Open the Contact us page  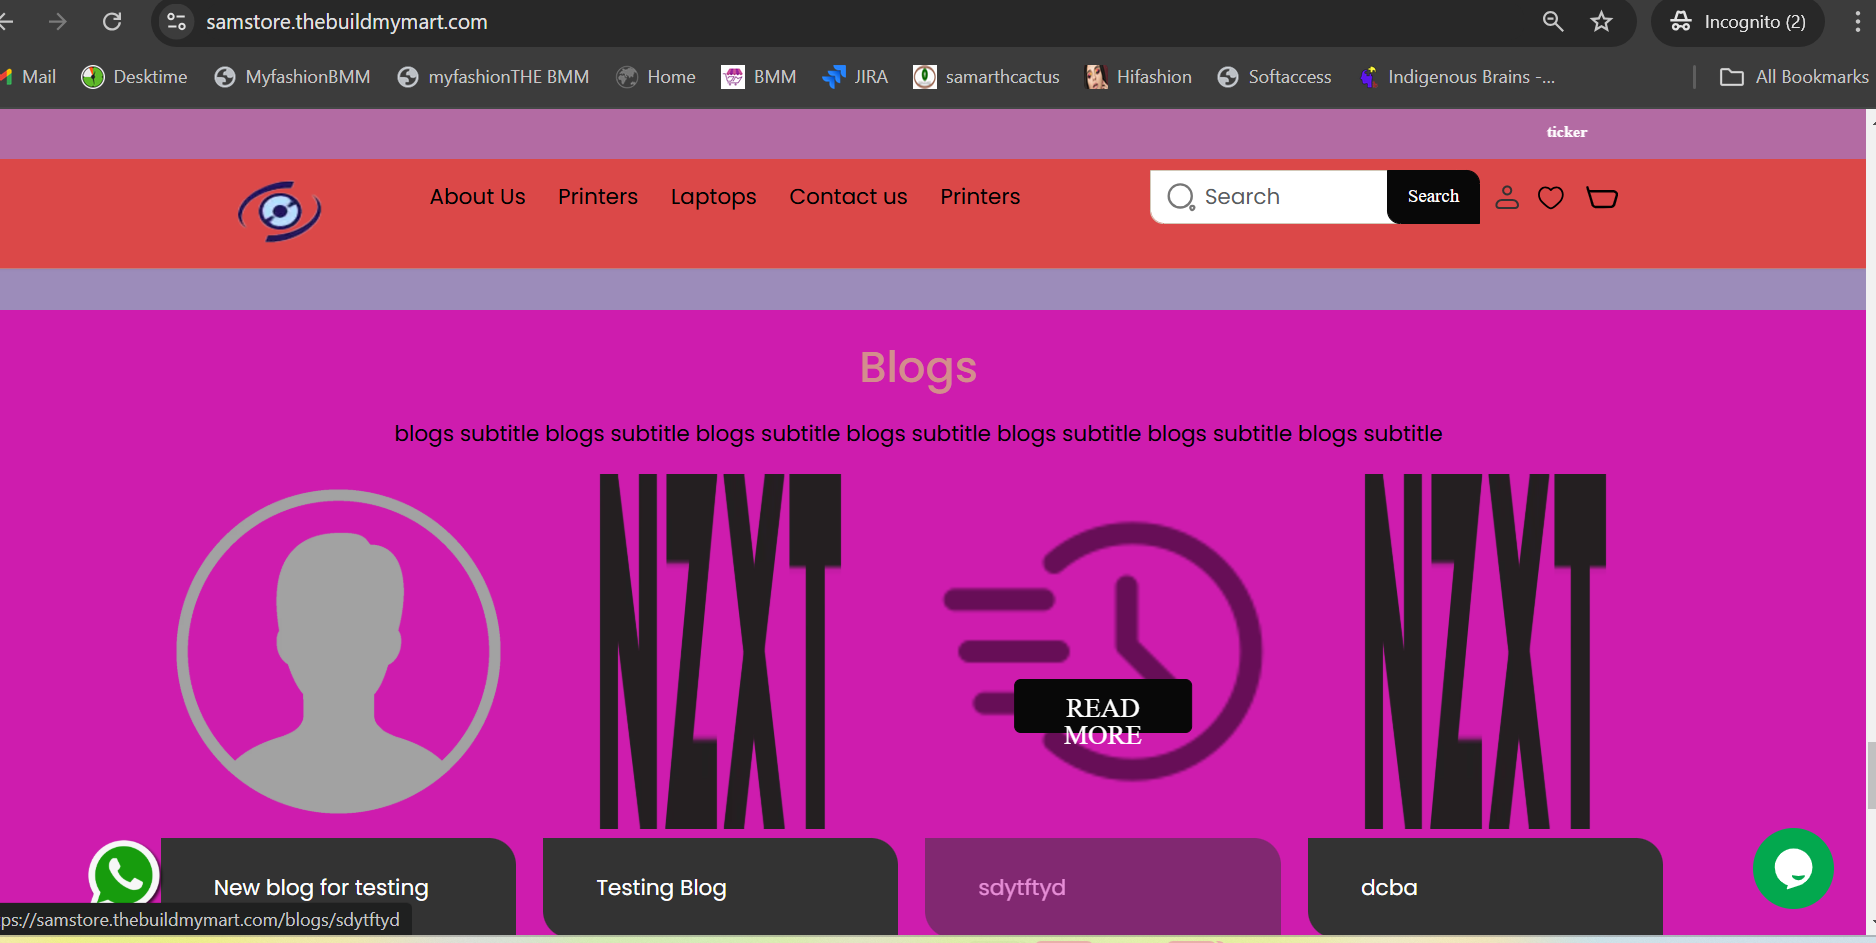(849, 197)
